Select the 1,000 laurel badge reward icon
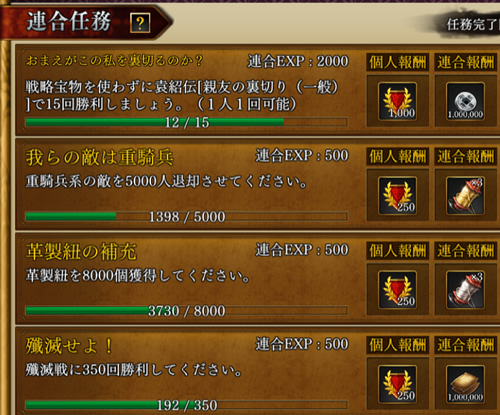This screenshot has width=500, height=415. (397, 101)
